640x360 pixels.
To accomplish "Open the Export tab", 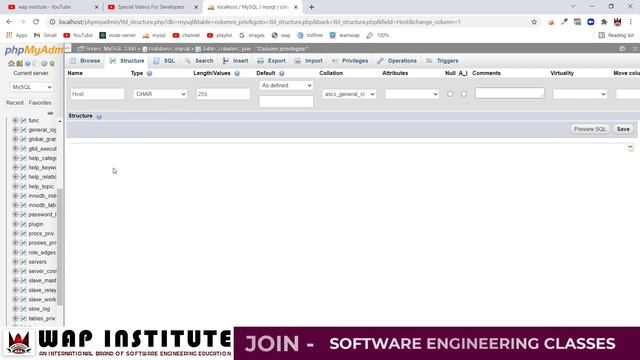I will pos(271,61).
